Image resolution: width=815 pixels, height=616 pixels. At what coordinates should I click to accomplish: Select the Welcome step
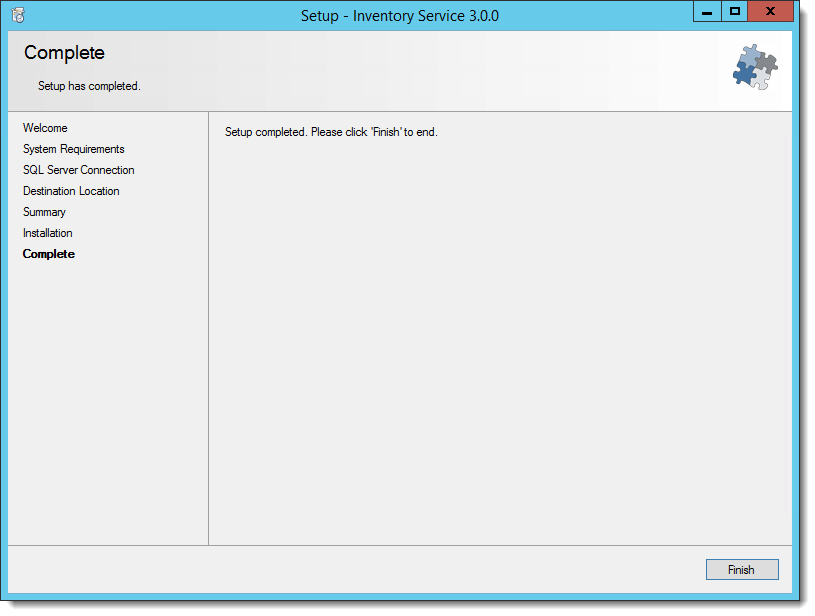pos(45,128)
